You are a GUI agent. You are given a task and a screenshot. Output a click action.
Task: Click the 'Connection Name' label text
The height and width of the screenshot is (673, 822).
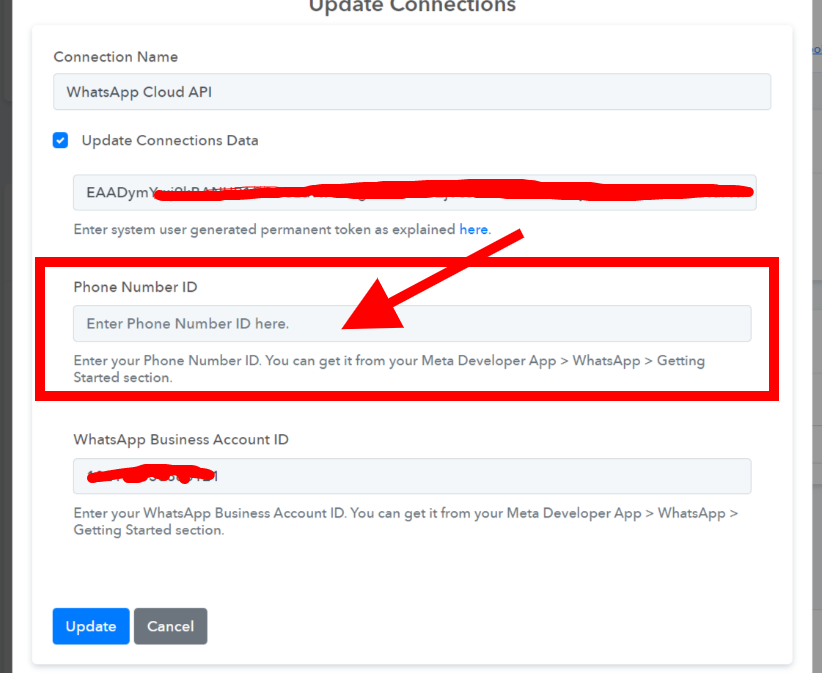(115, 57)
